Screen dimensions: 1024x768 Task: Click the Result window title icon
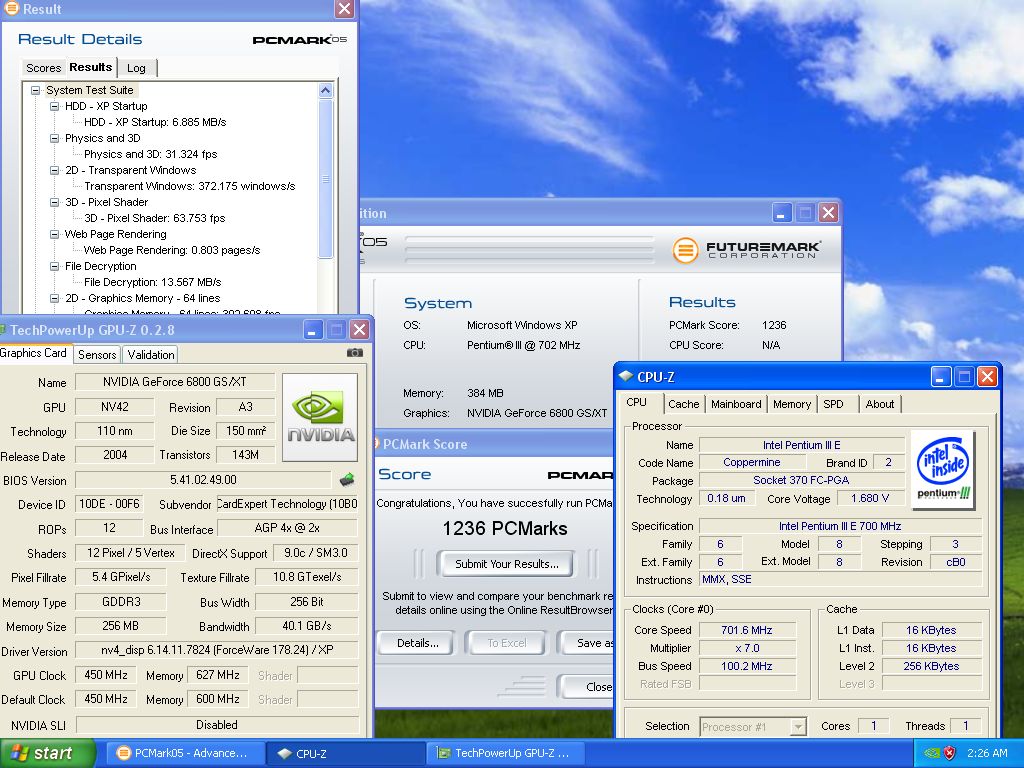click(11, 8)
